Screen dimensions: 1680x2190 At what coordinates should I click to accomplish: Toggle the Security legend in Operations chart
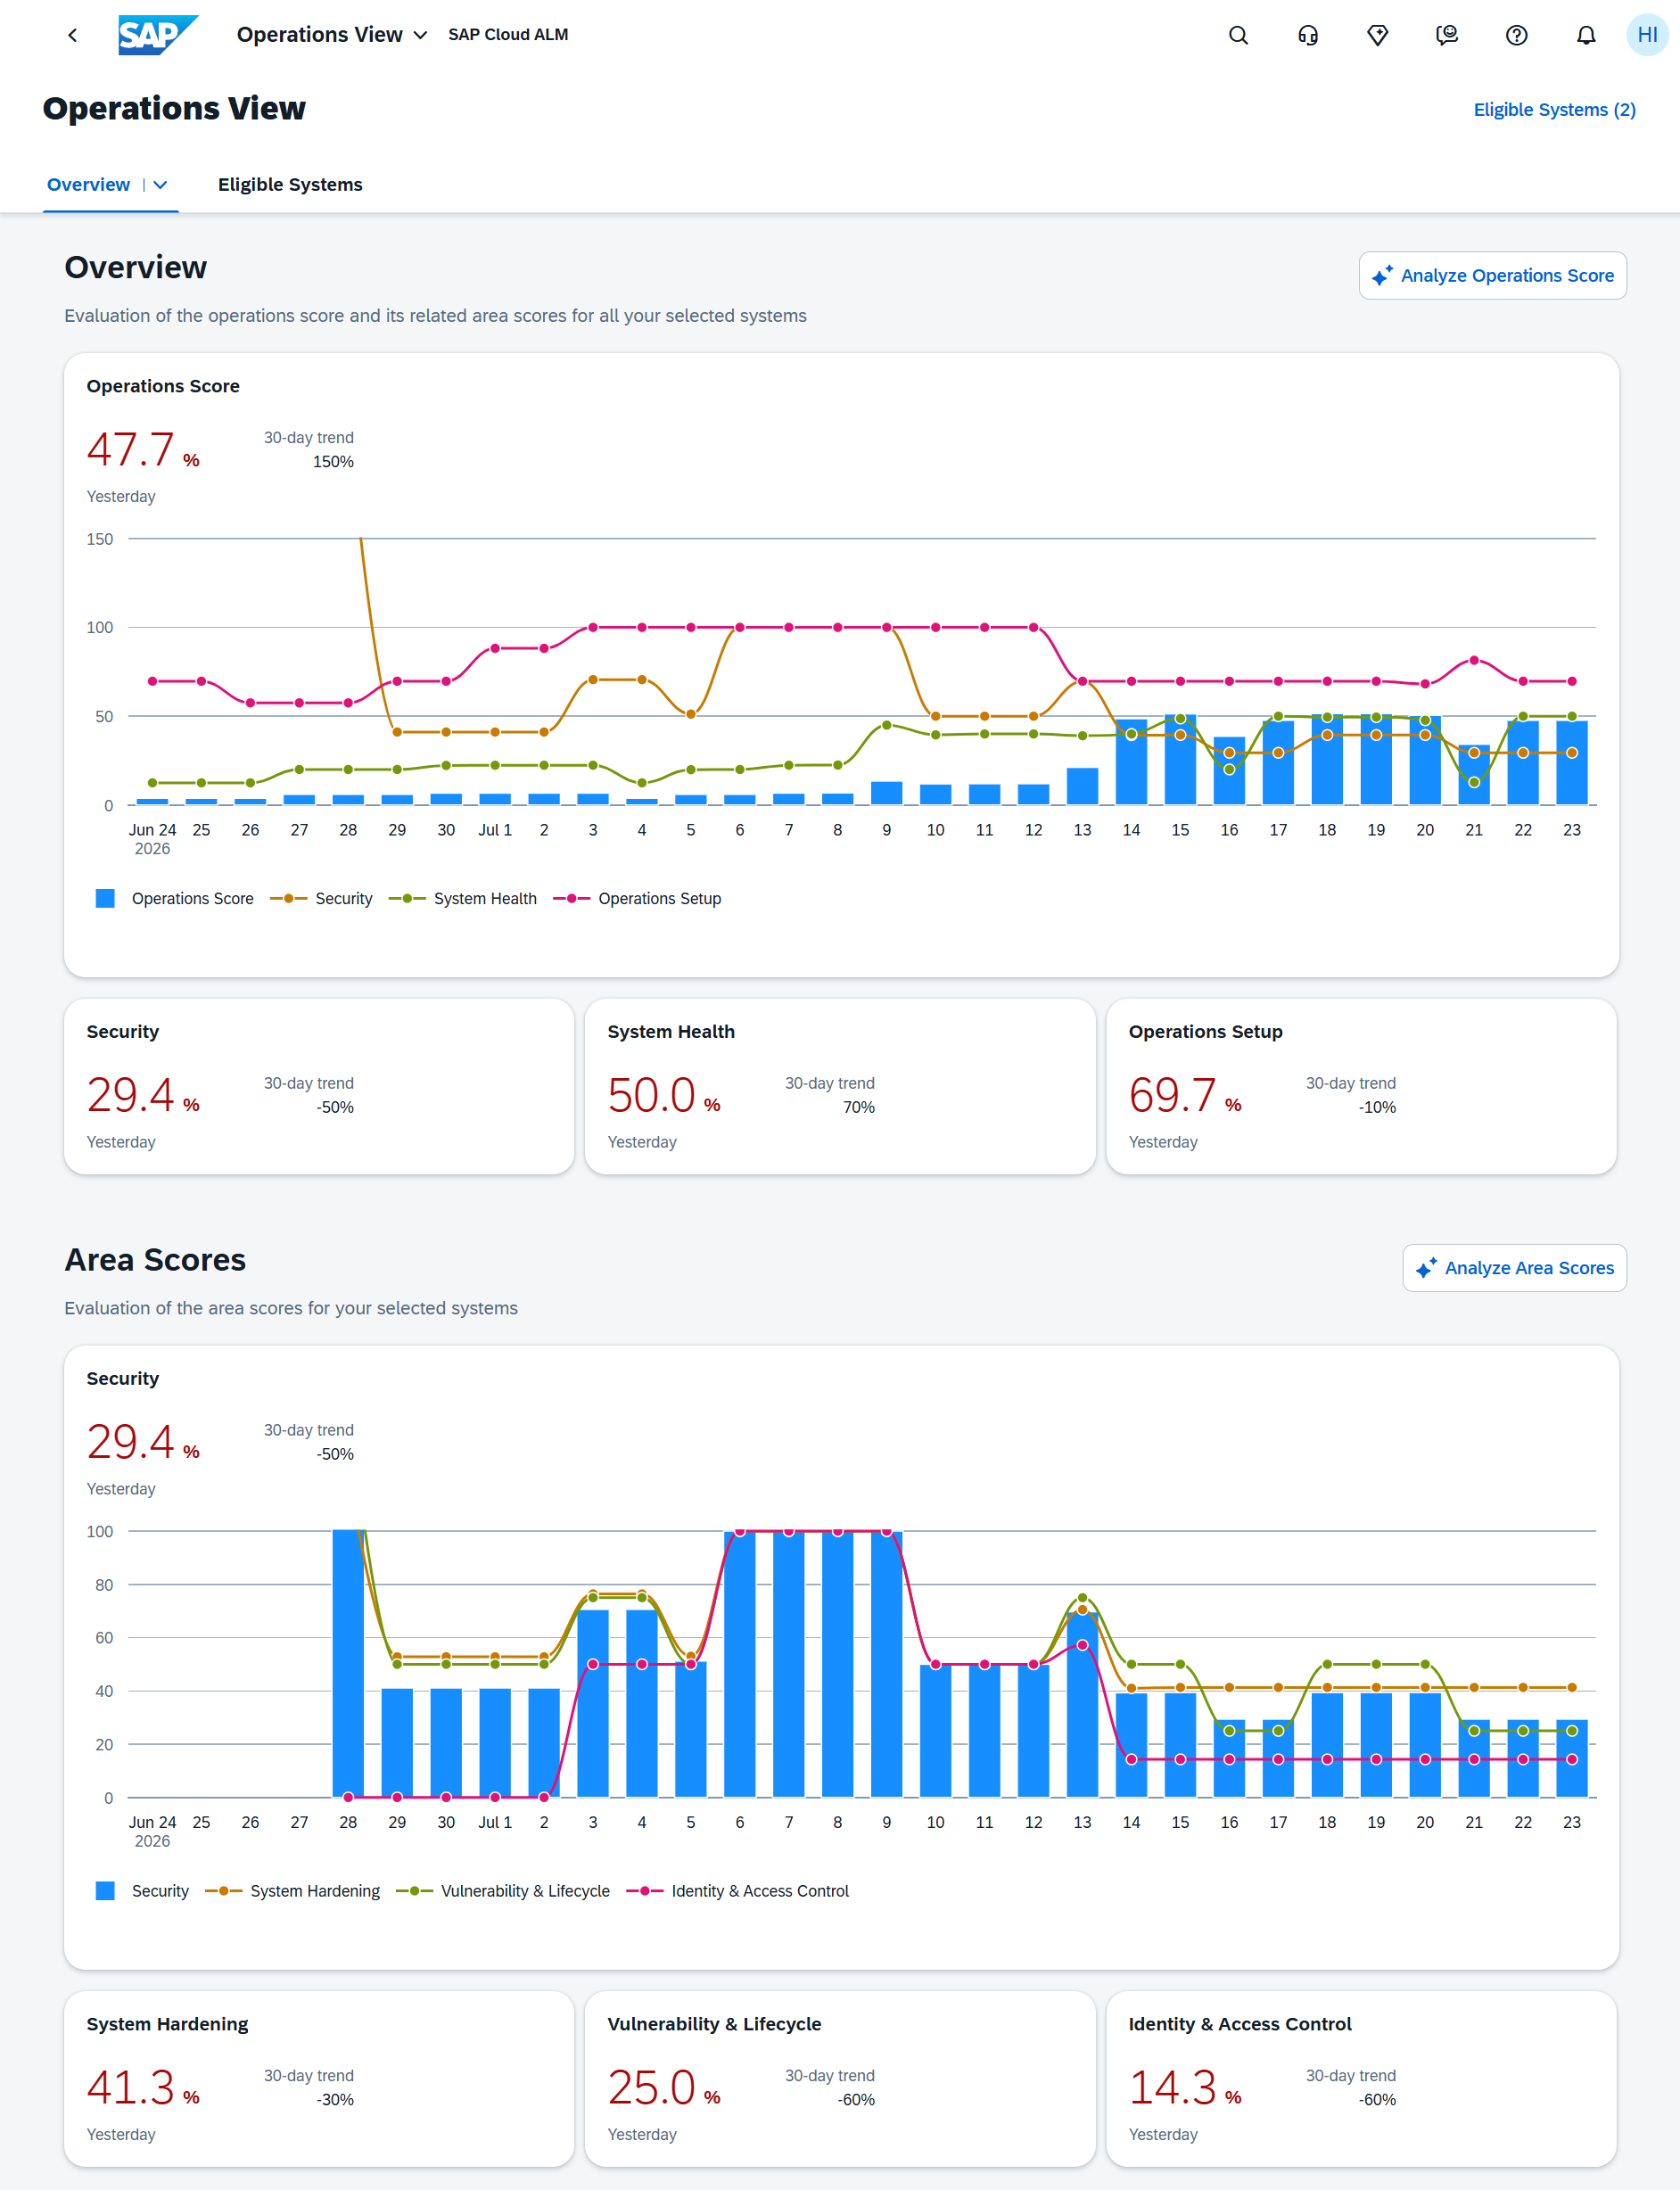(x=321, y=898)
